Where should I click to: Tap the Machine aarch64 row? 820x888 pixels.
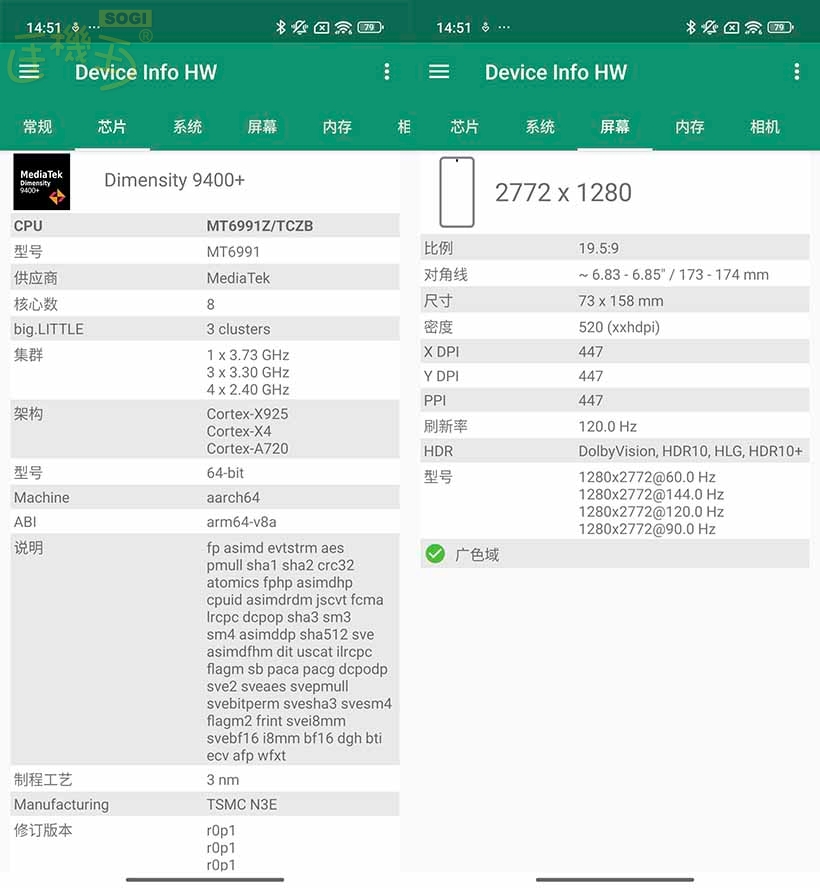(x=205, y=497)
